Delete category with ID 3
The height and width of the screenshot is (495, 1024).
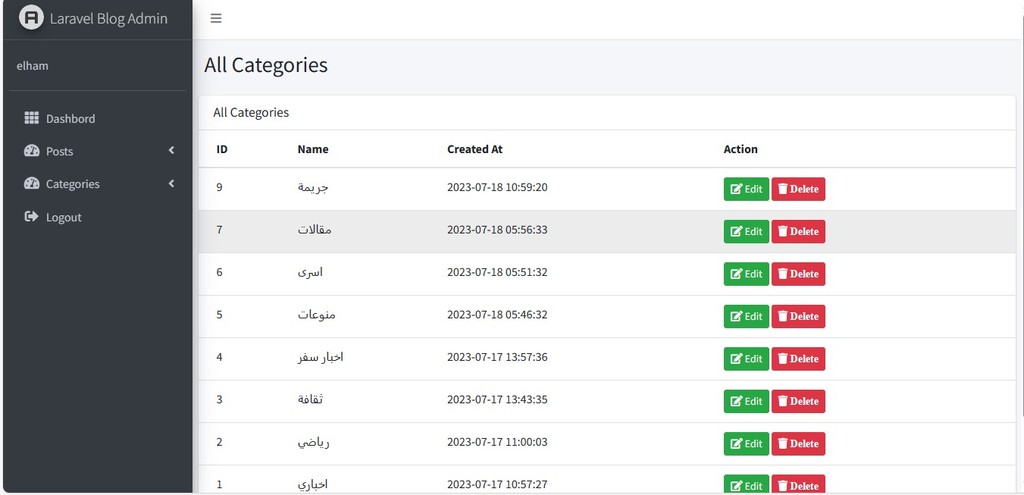click(x=798, y=401)
